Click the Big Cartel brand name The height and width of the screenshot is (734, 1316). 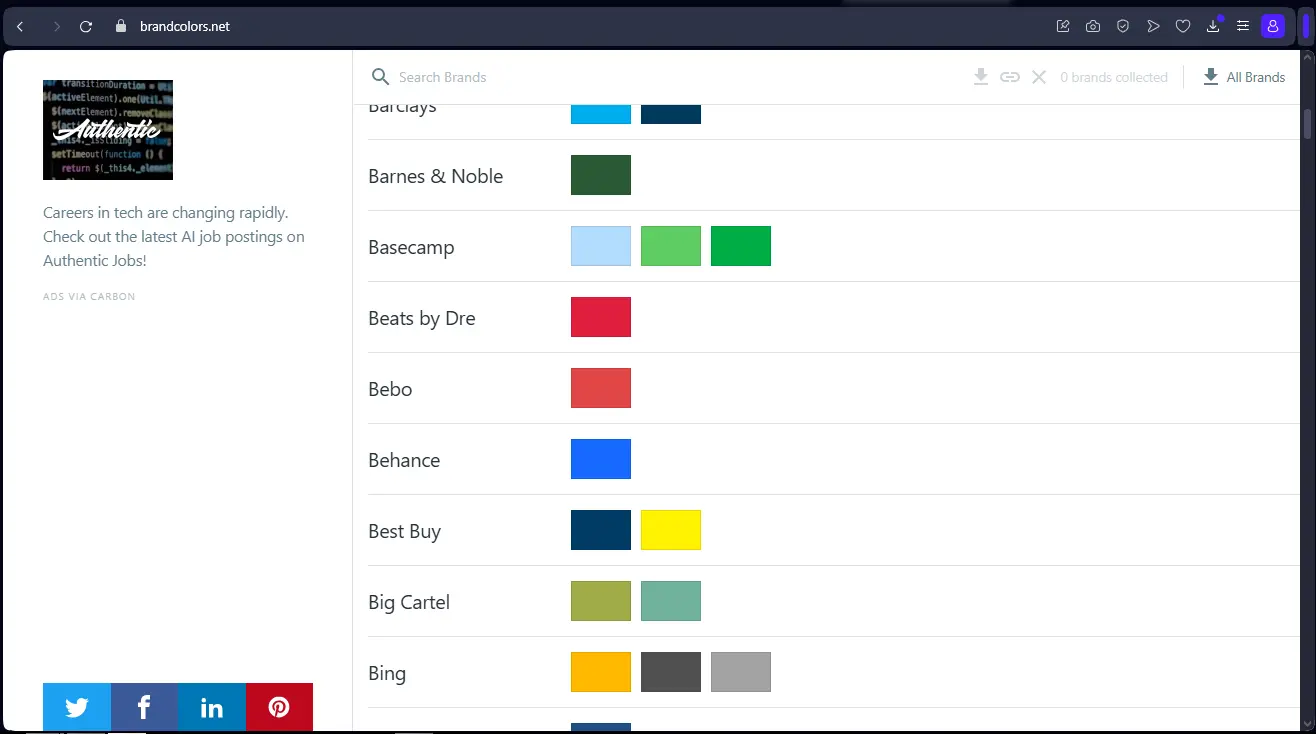tap(409, 603)
